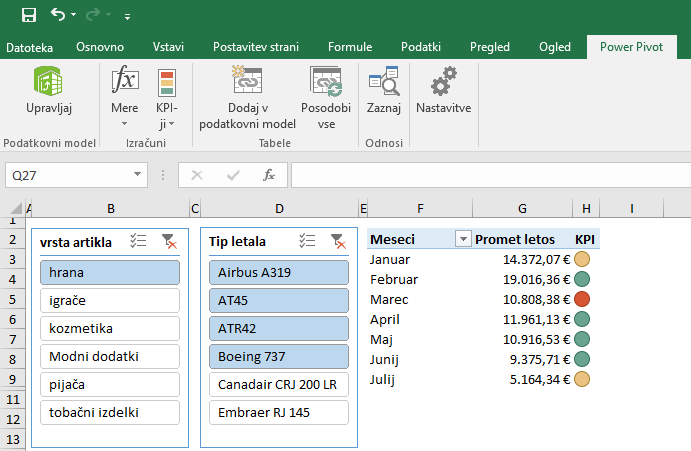Click the greyed-out Redo arrow

point(93,15)
